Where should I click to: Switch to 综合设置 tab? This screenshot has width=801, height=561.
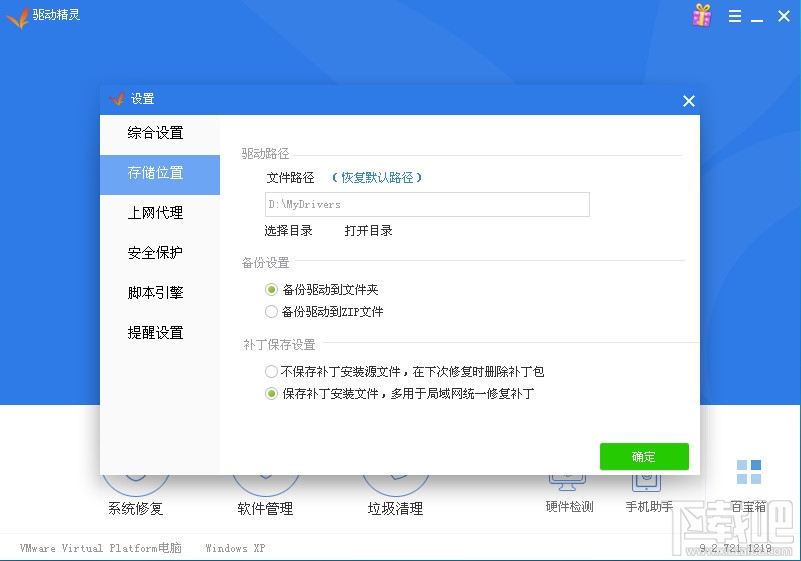(160, 133)
